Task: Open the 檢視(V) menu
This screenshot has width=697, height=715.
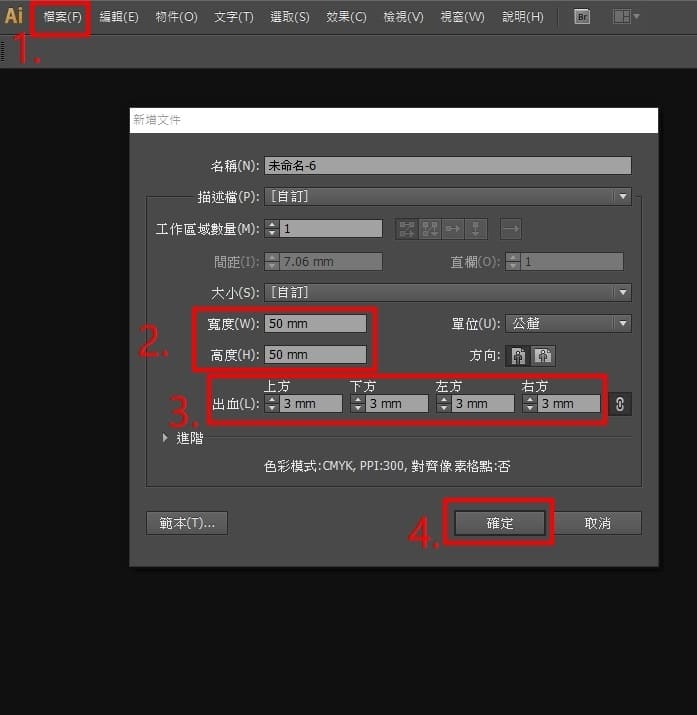Action: pyautogui.click(x=403, y=17)
